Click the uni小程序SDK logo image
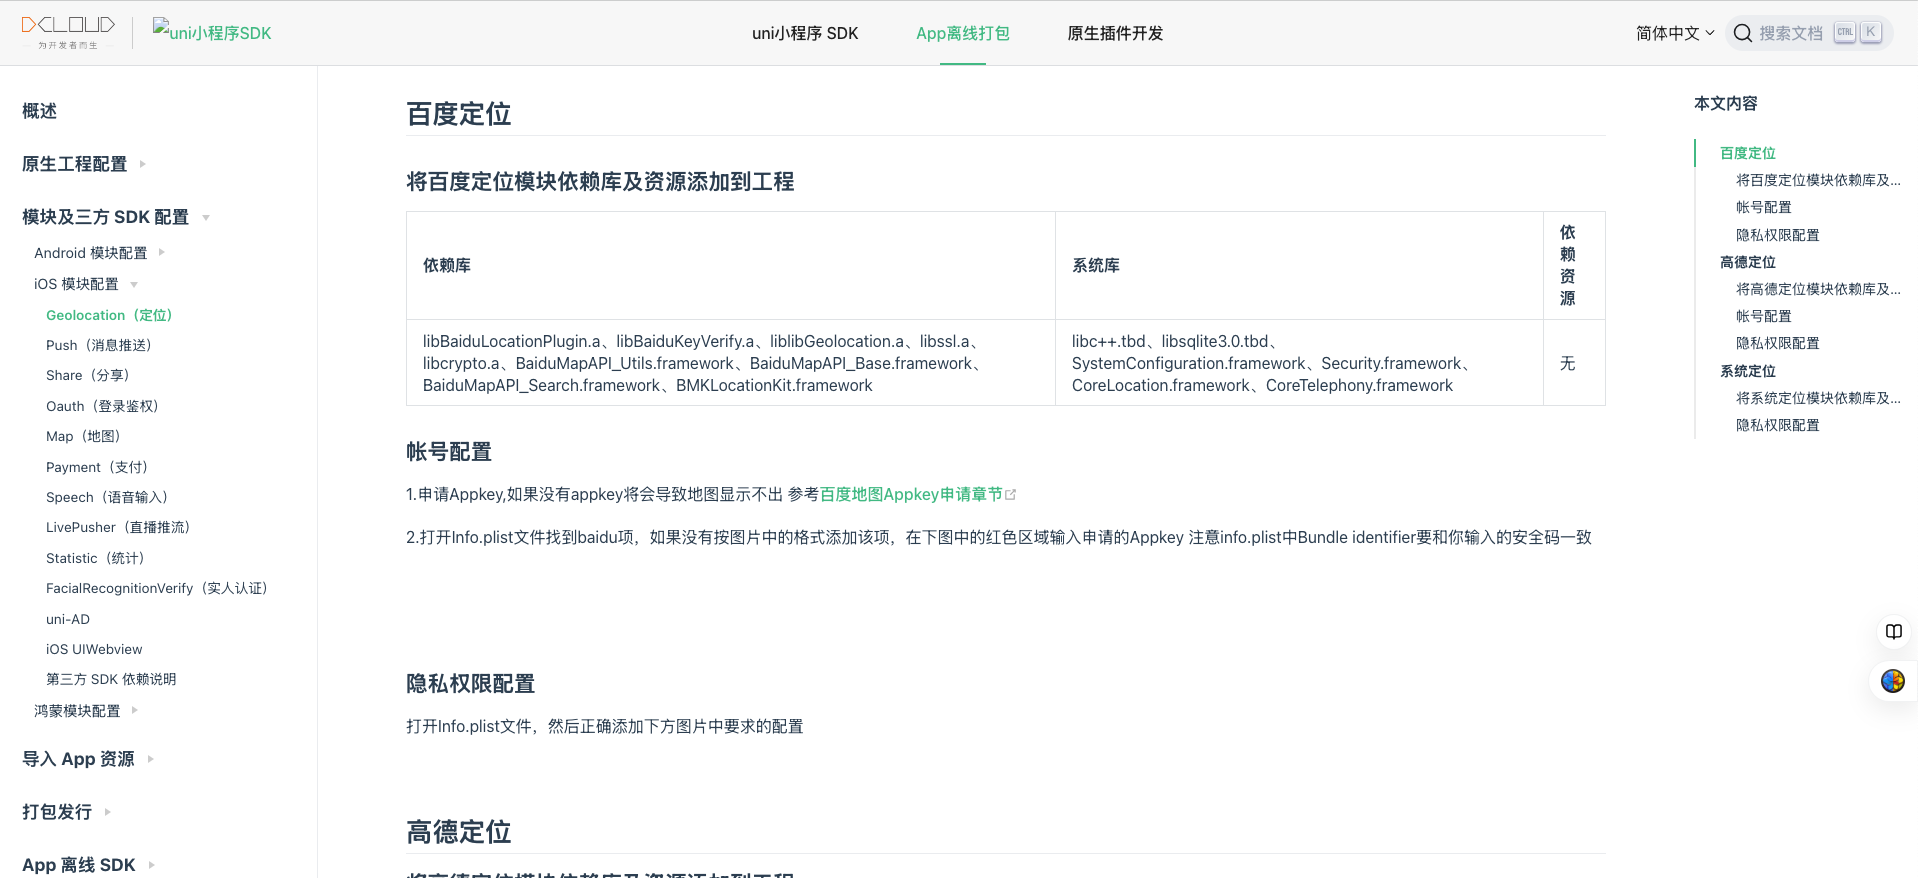 tap(212, 32)
